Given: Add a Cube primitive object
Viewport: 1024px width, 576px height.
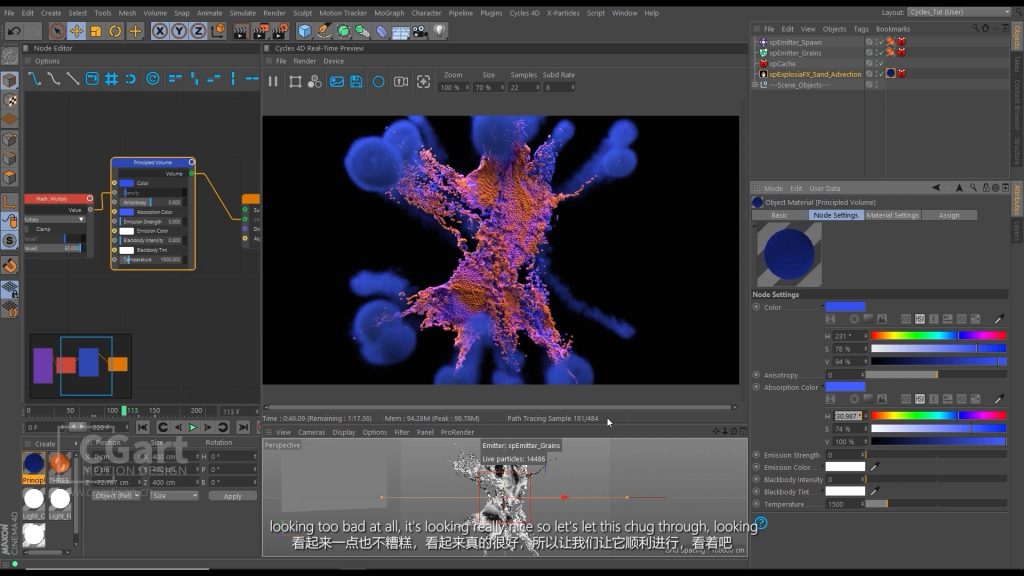Looking at the screenshot, I should coord(304,31).
